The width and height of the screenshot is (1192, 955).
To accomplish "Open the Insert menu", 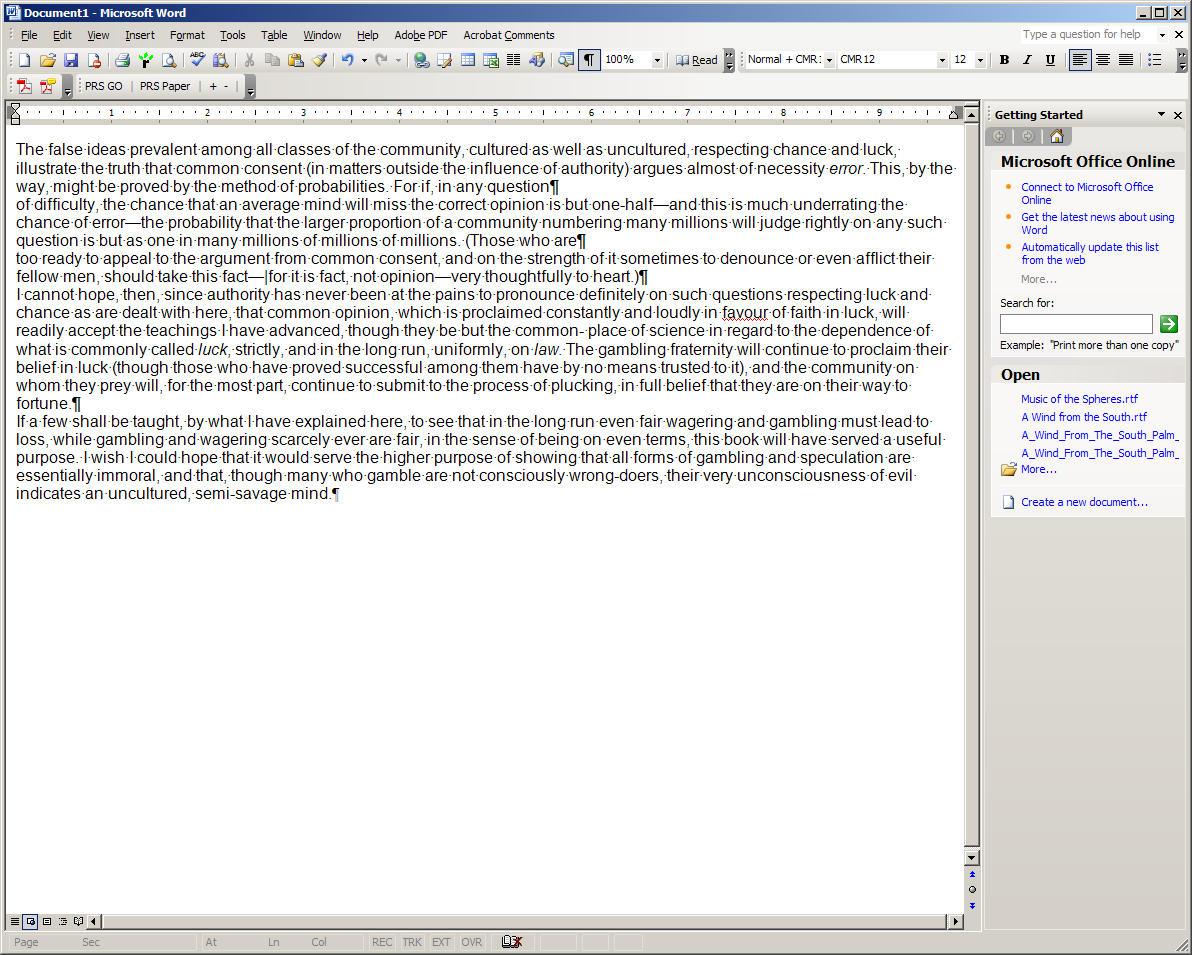I will [x=140, y=35].
